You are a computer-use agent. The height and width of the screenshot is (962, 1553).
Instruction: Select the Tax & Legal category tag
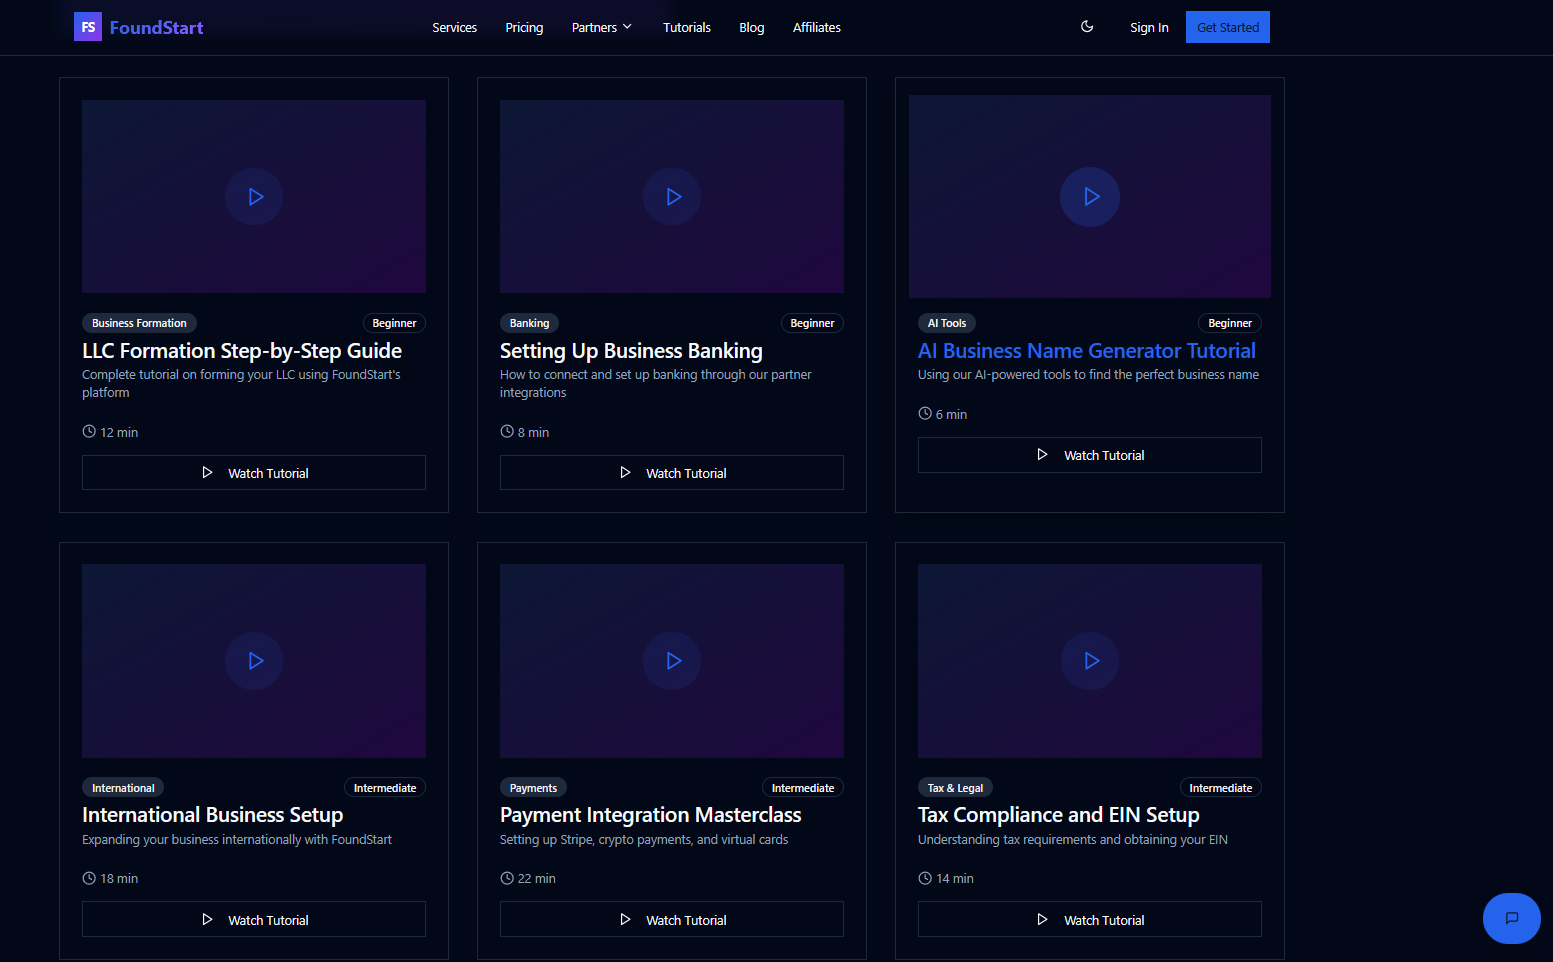pyautogui.click(x=955, y=788)
